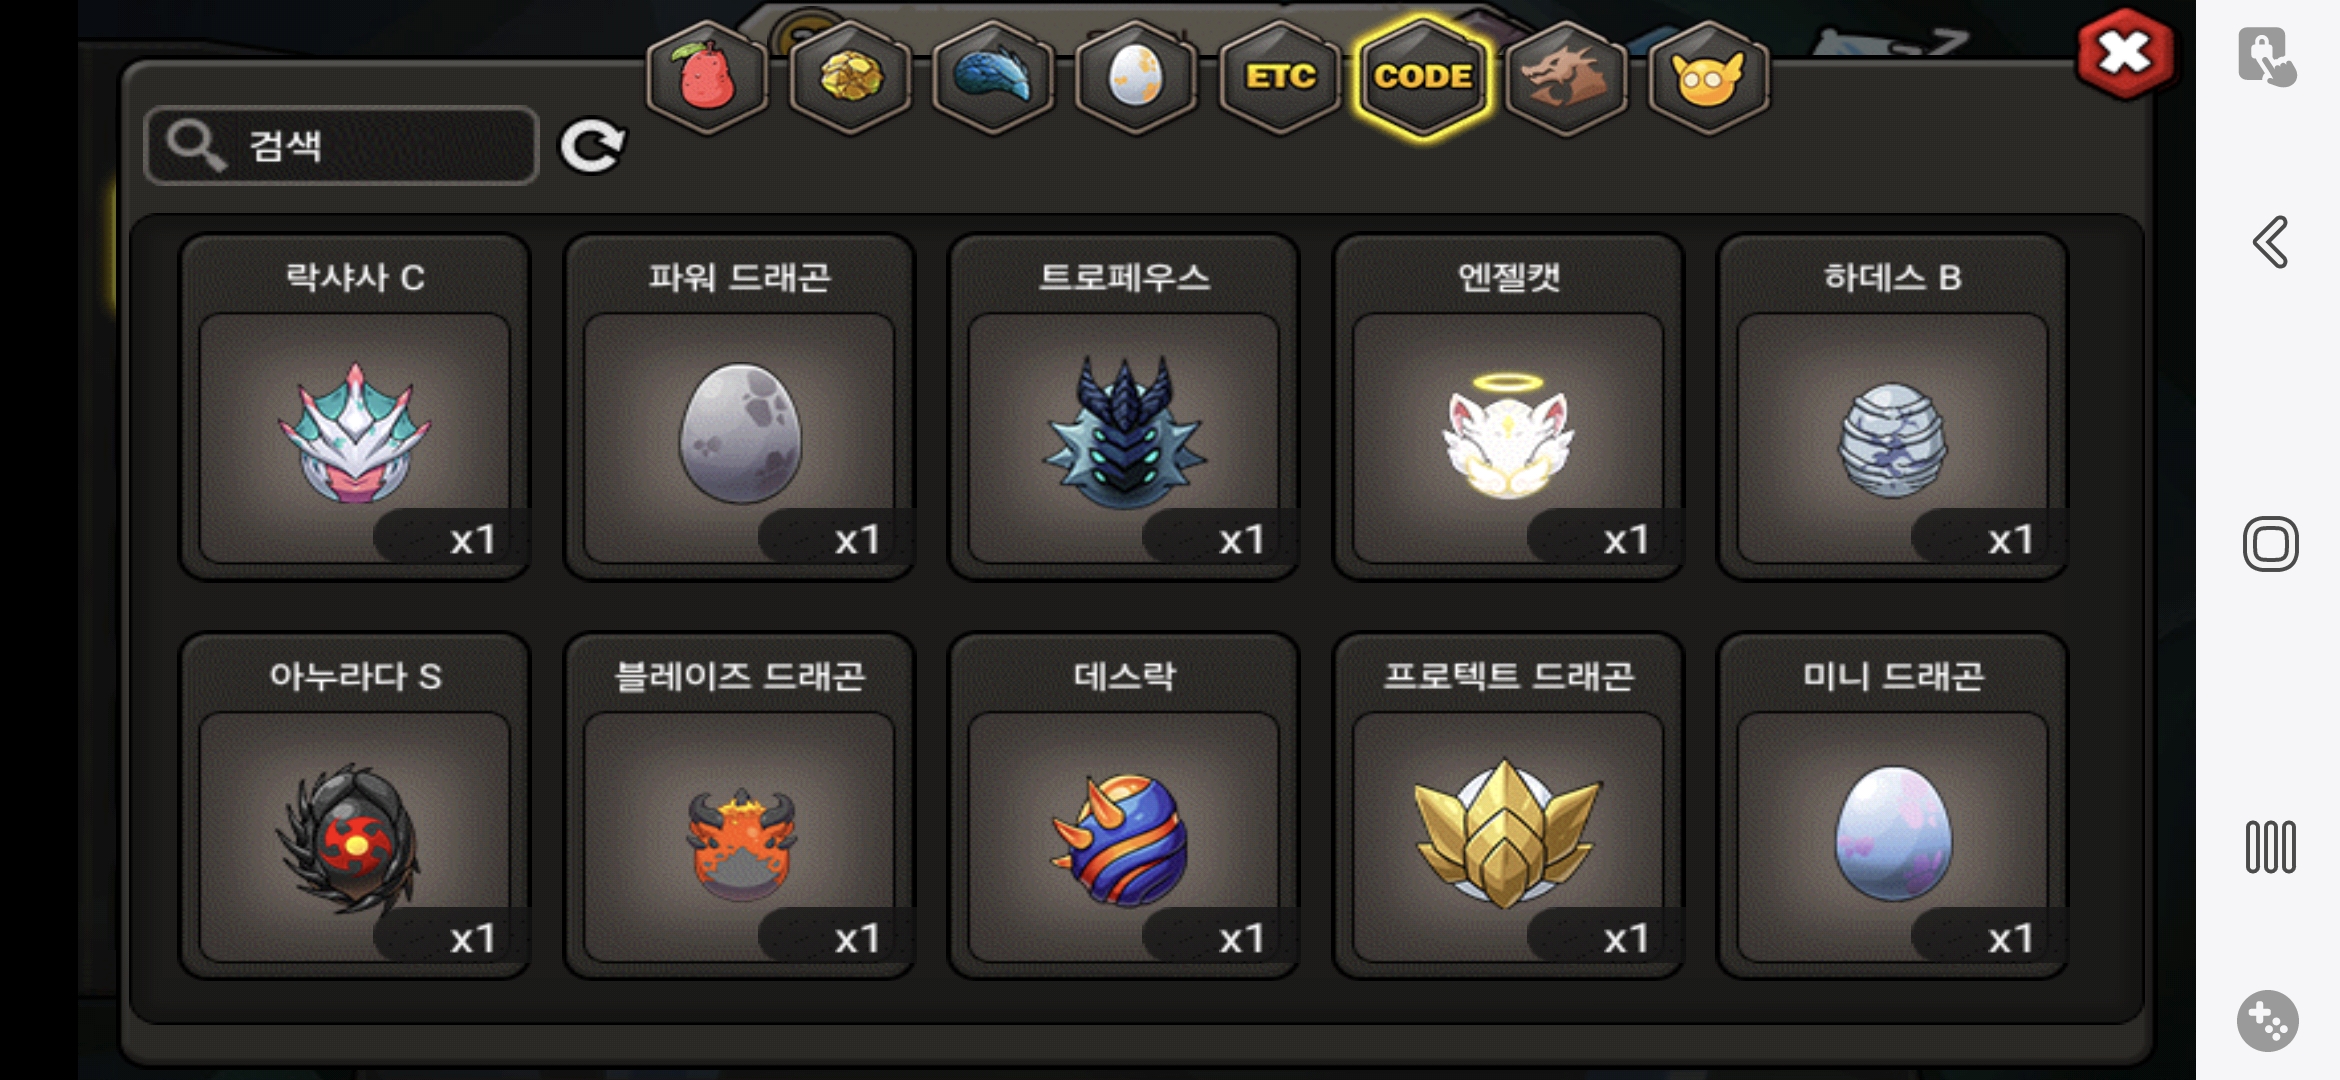This screenshot has width=2340, height=1080.
Task: Select the 프로텍트 드래곤 golden egg
Action: coord(1508,806)
